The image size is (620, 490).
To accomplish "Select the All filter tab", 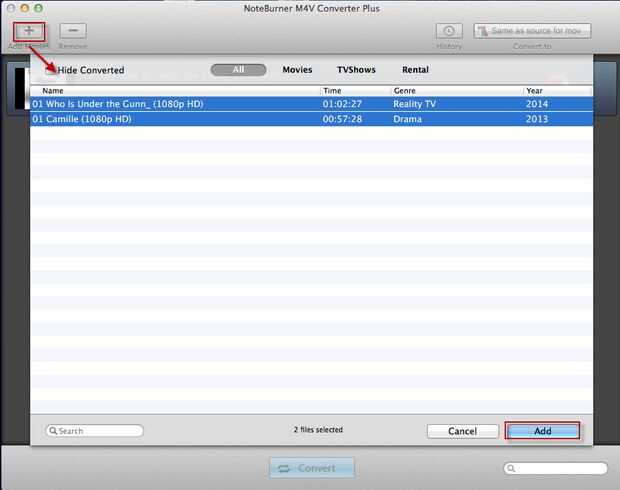I will click(x=238, y=70).
